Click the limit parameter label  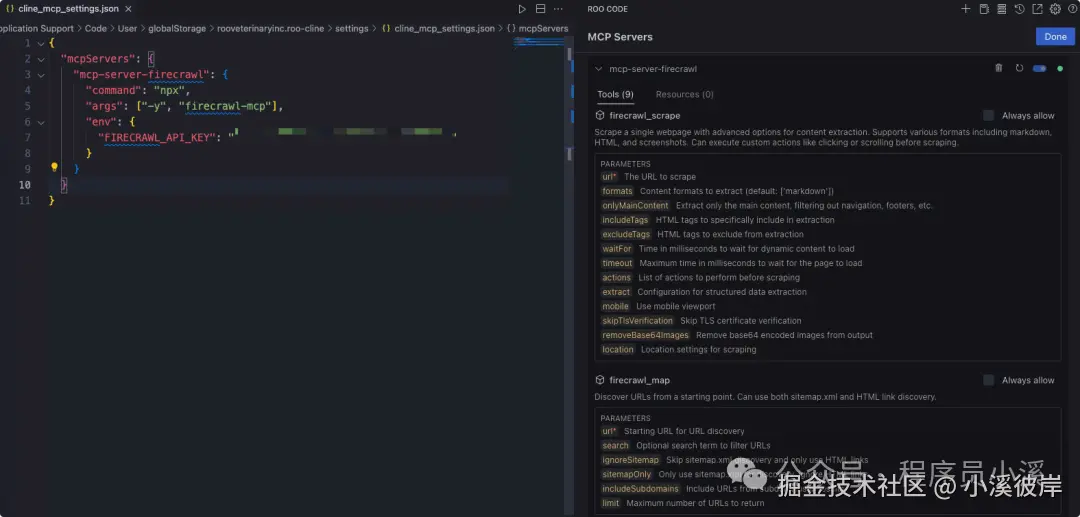(x=610, y=503)
